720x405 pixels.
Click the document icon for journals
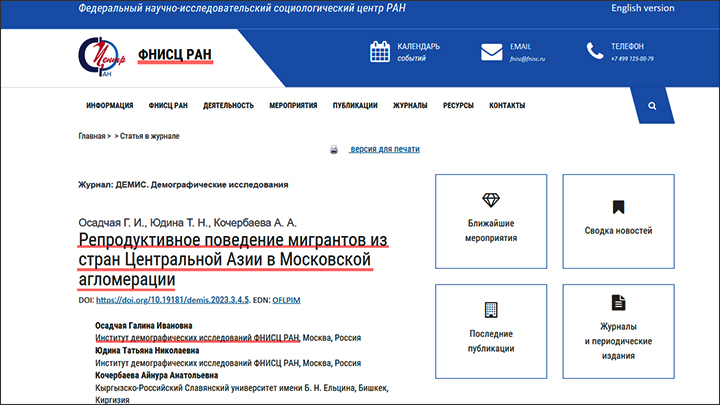[619, 303]
